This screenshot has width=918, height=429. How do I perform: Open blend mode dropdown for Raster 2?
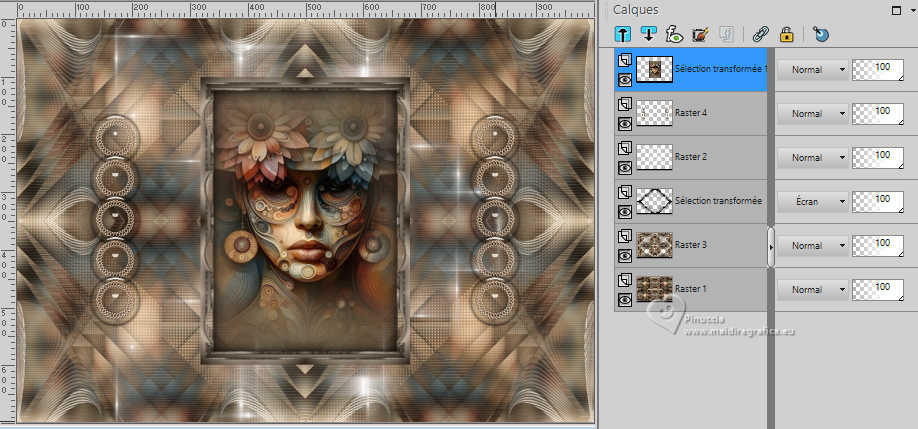tap(813, 157)
